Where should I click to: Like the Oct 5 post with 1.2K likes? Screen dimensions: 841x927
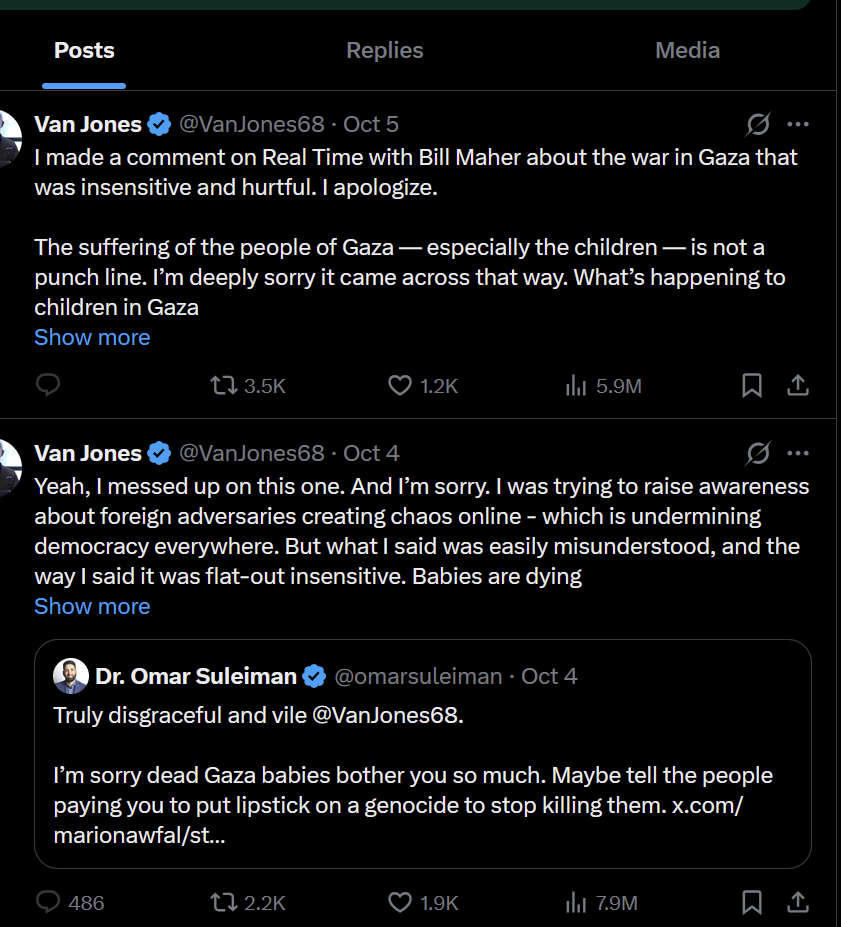(x=399, y=385)
